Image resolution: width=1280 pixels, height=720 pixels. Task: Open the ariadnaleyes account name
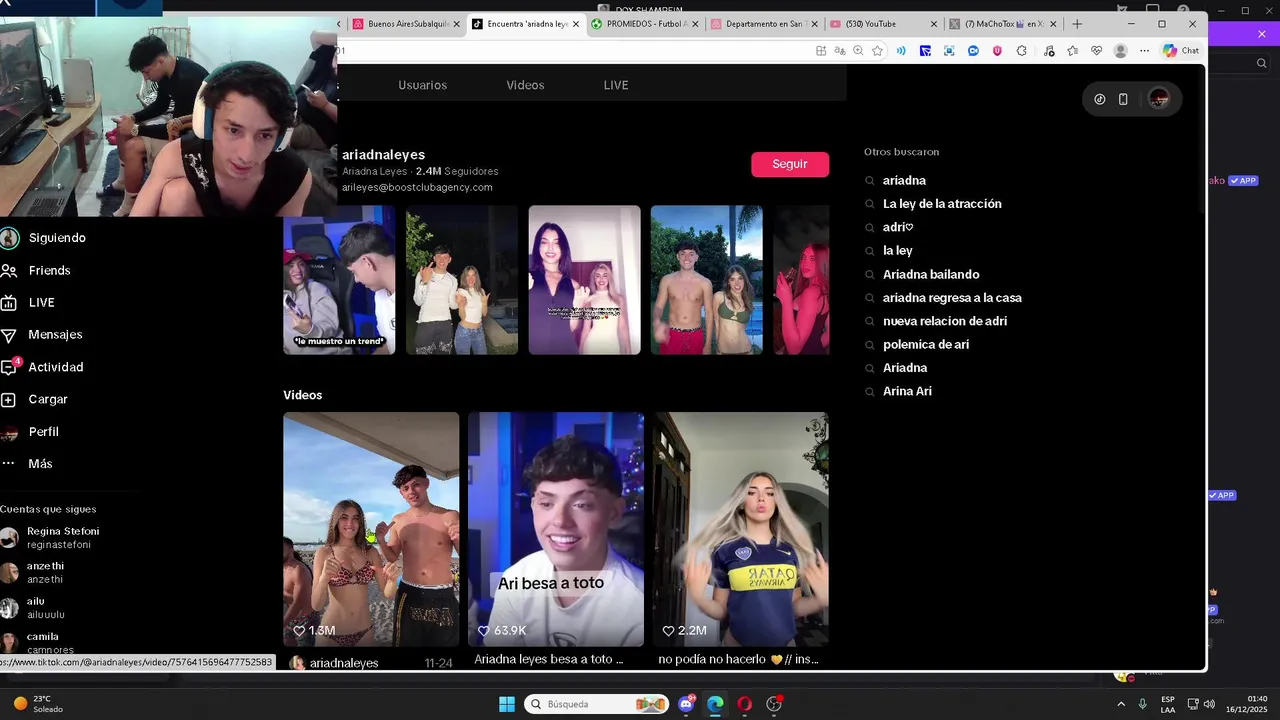(383, 155)
